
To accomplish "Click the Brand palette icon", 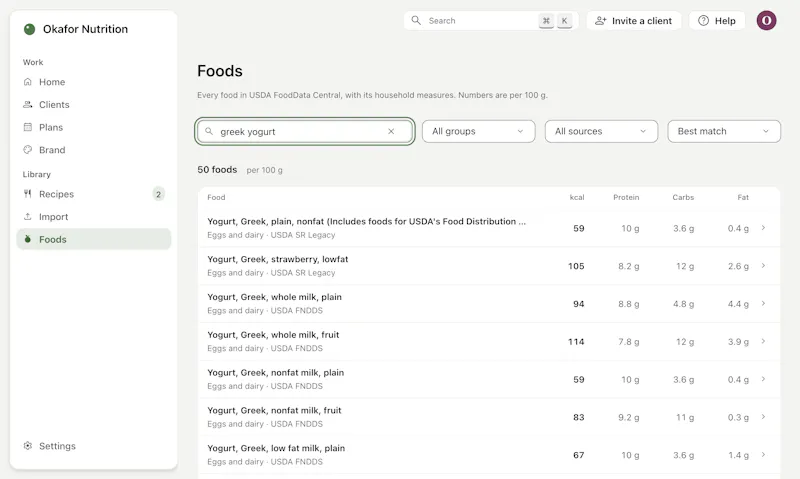I will coord(28,149).
